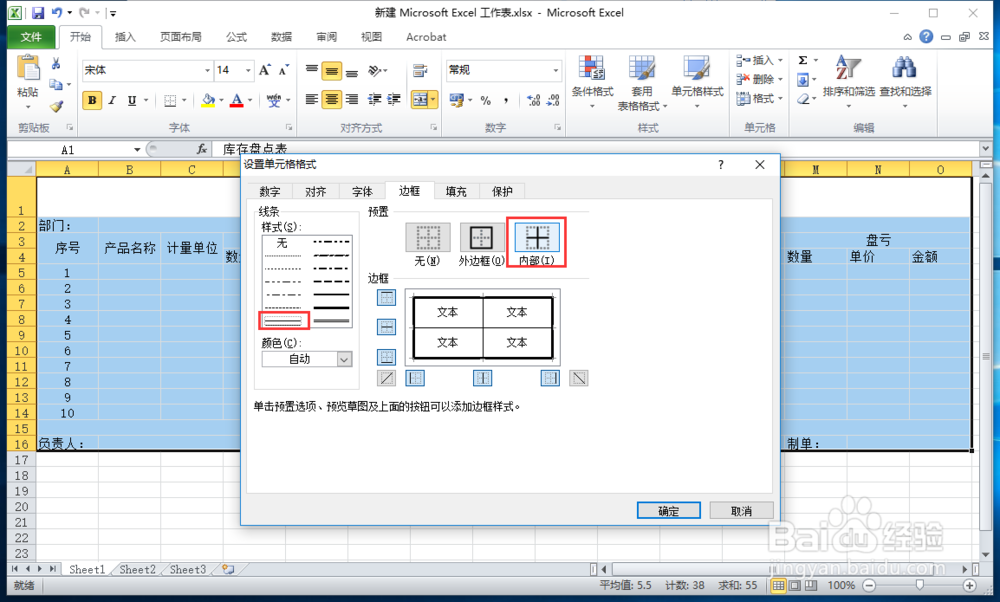Open the Sheet2 worksheet tab
1000x602 pixels.
tap(137, 569)
